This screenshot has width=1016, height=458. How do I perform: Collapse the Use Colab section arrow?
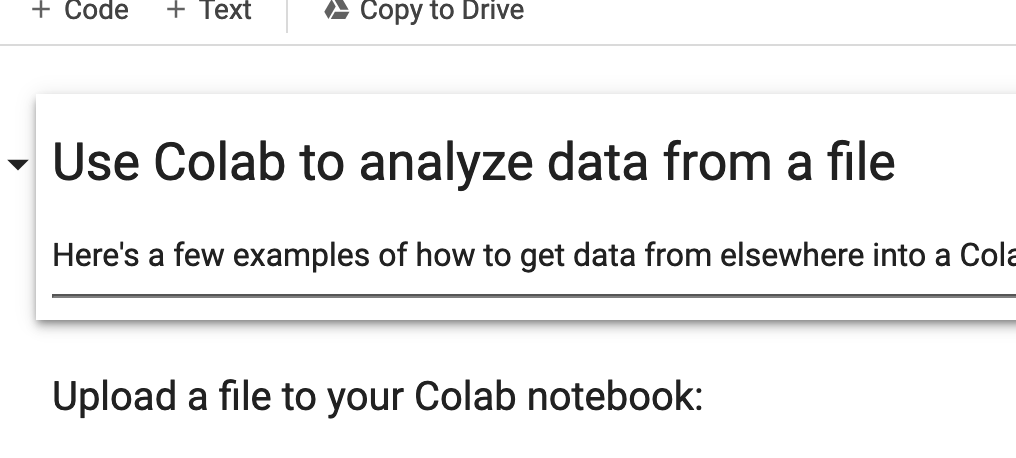click(18, 165)
